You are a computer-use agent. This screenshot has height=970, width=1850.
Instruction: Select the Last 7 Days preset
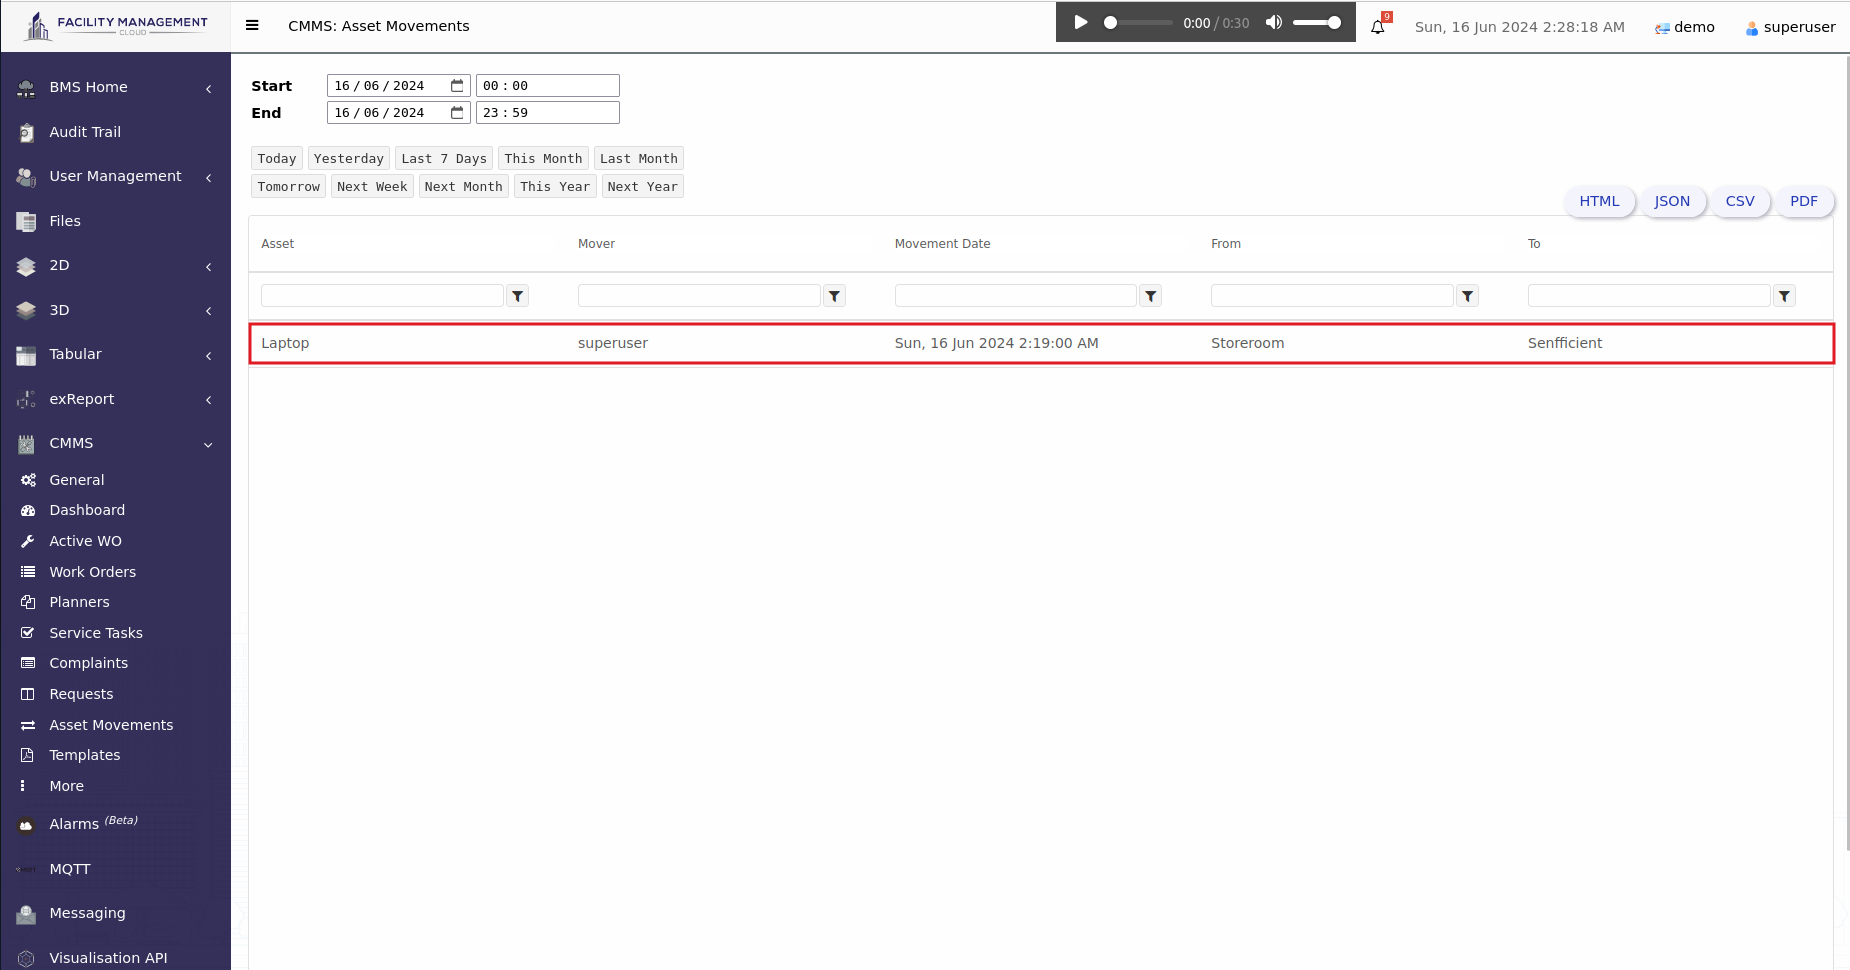click(444, 158)
